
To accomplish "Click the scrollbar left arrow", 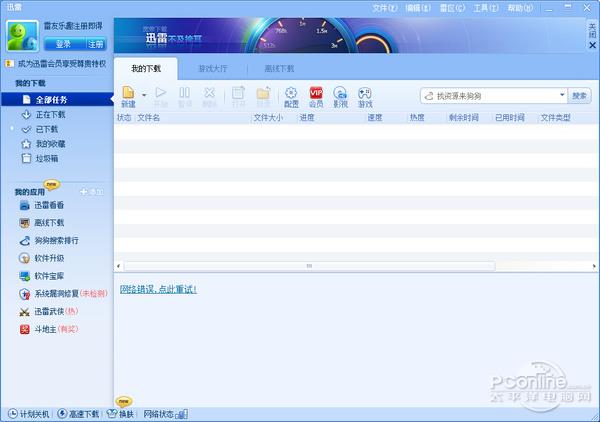I will tap(119, 266).
